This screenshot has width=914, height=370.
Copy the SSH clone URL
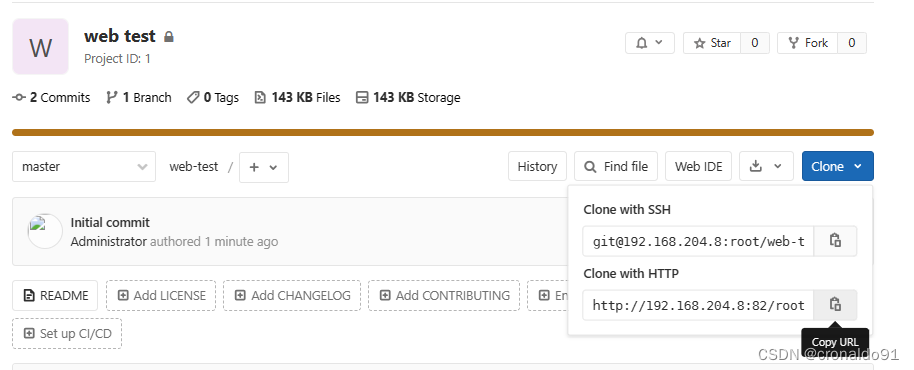[x=835, y=241]
